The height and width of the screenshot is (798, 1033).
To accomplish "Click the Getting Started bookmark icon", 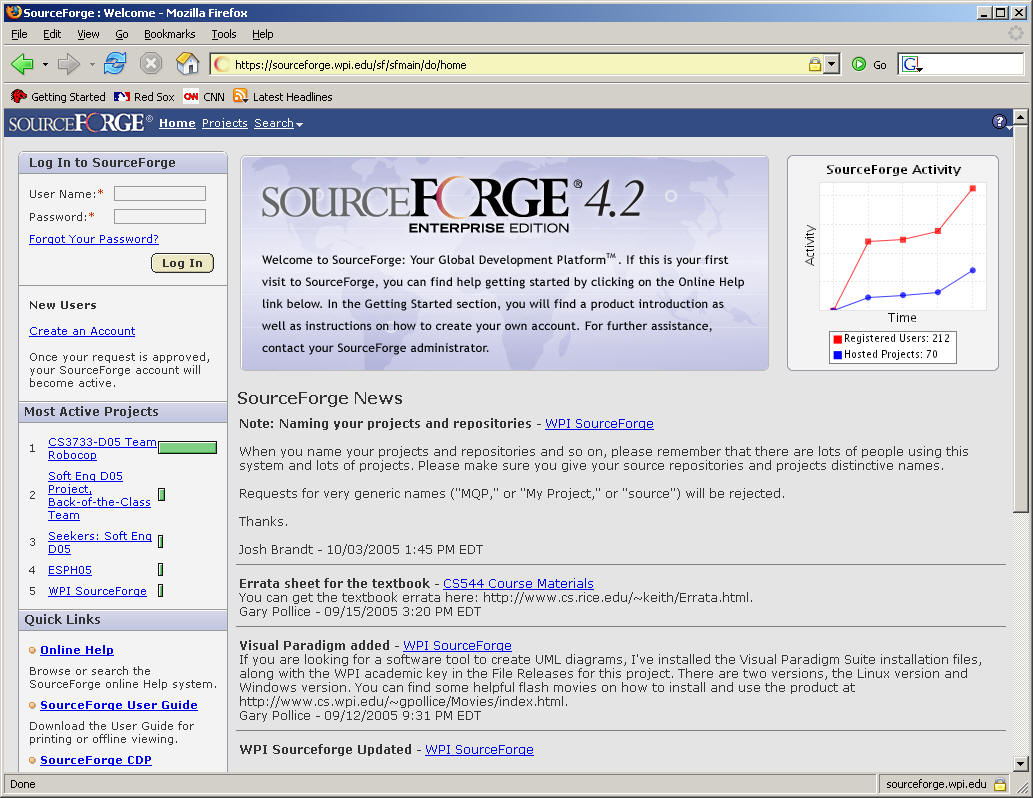I will click(18, 96).
